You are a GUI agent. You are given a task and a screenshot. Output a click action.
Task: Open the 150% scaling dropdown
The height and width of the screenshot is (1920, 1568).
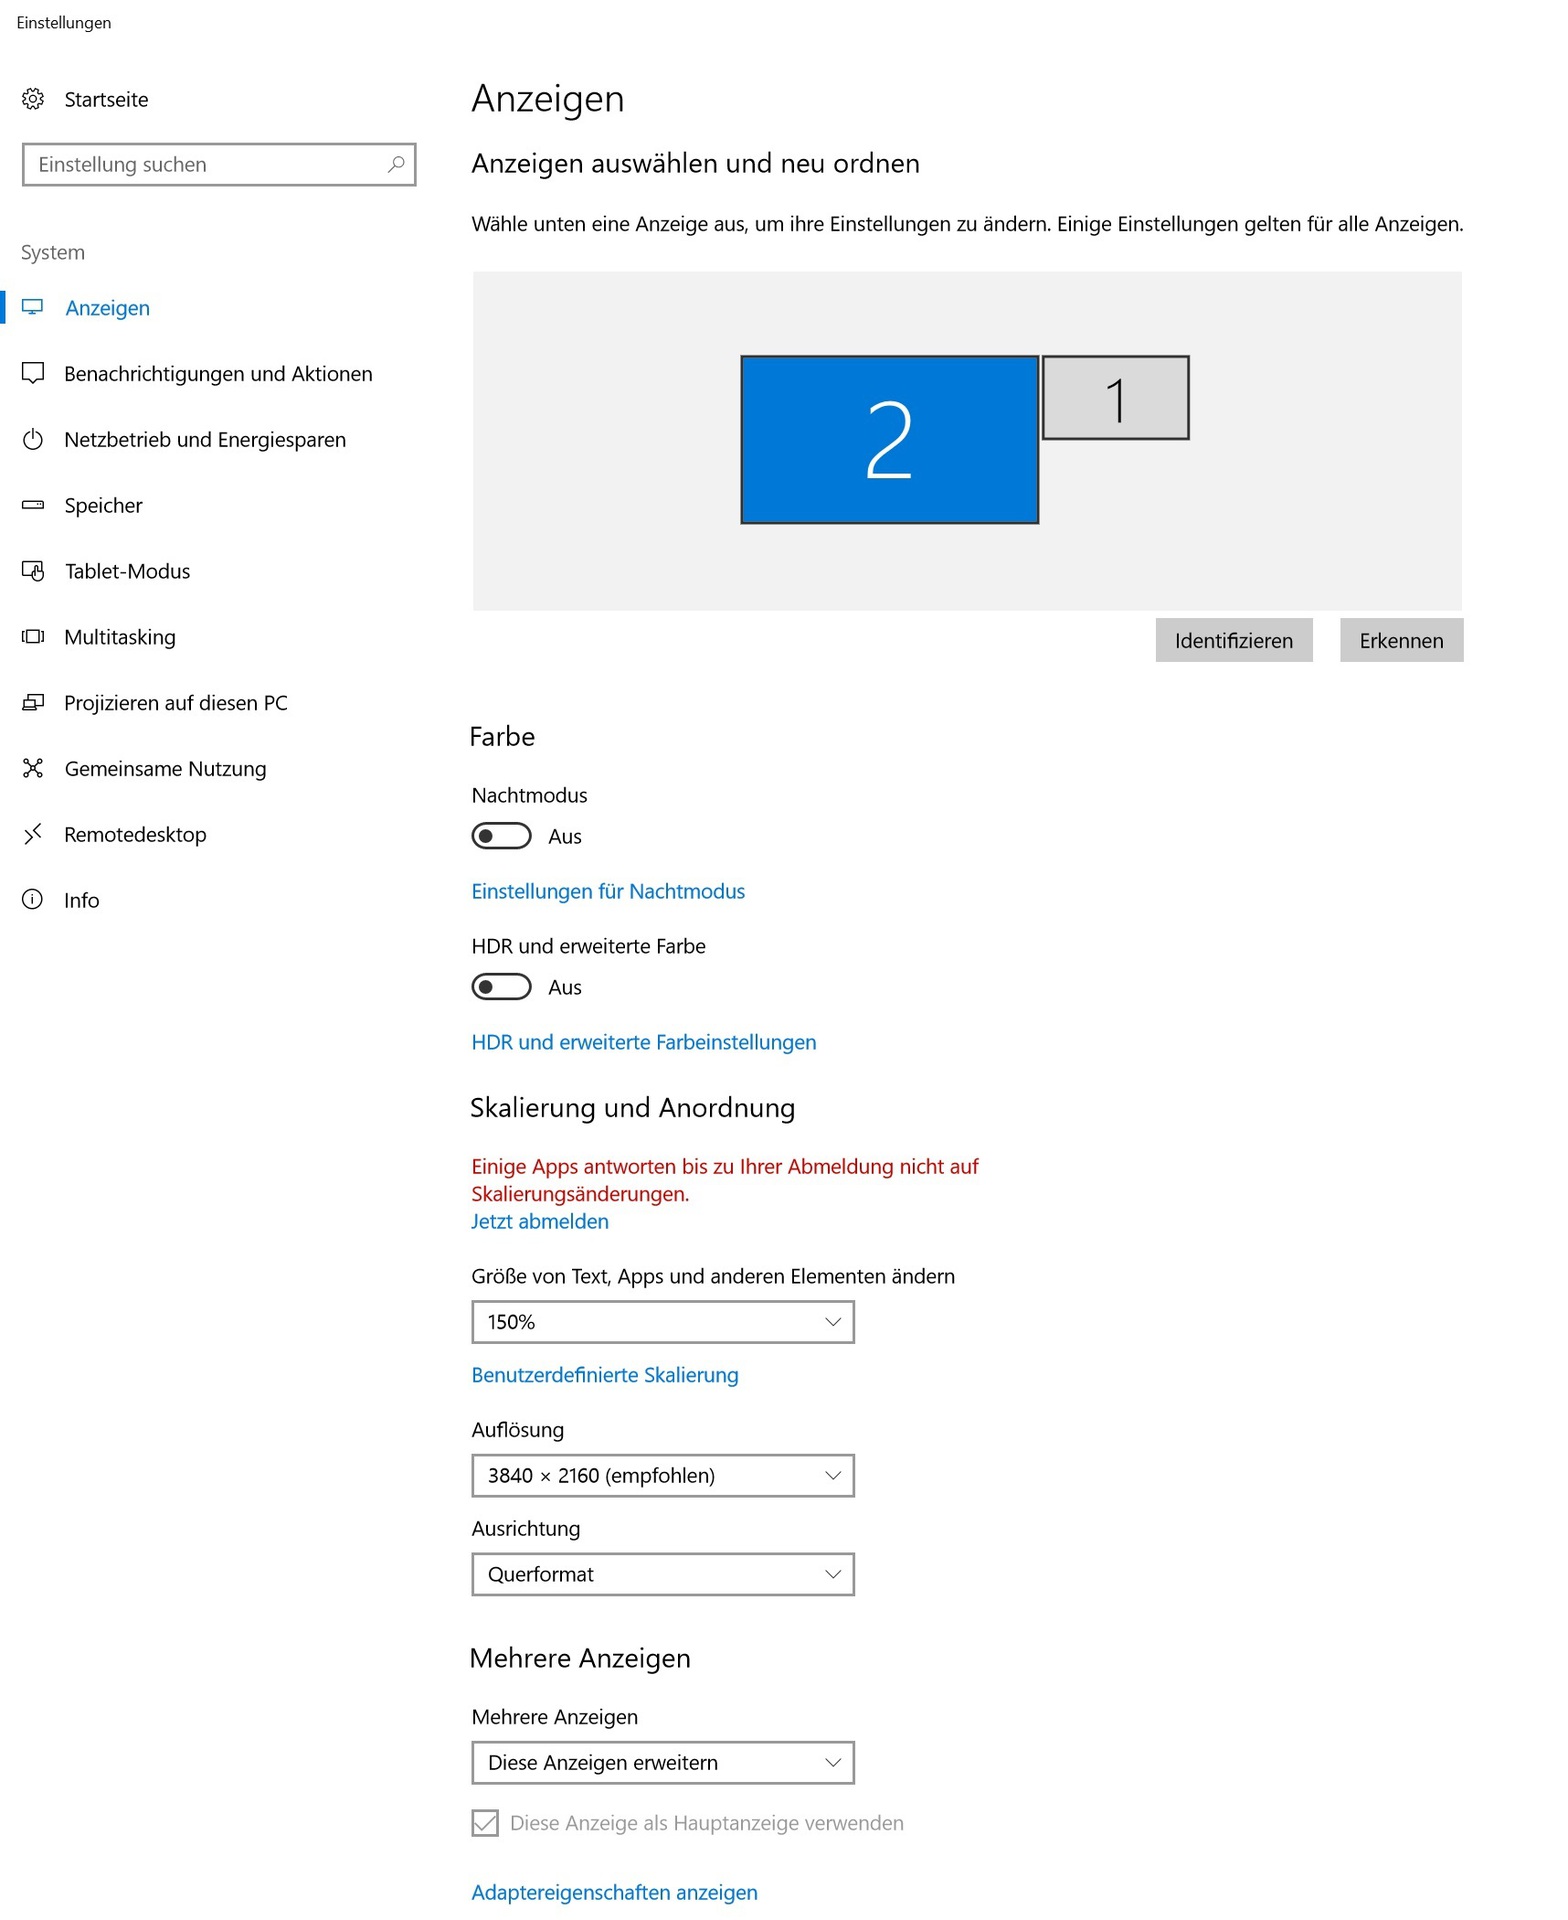tap(662, 1322)
